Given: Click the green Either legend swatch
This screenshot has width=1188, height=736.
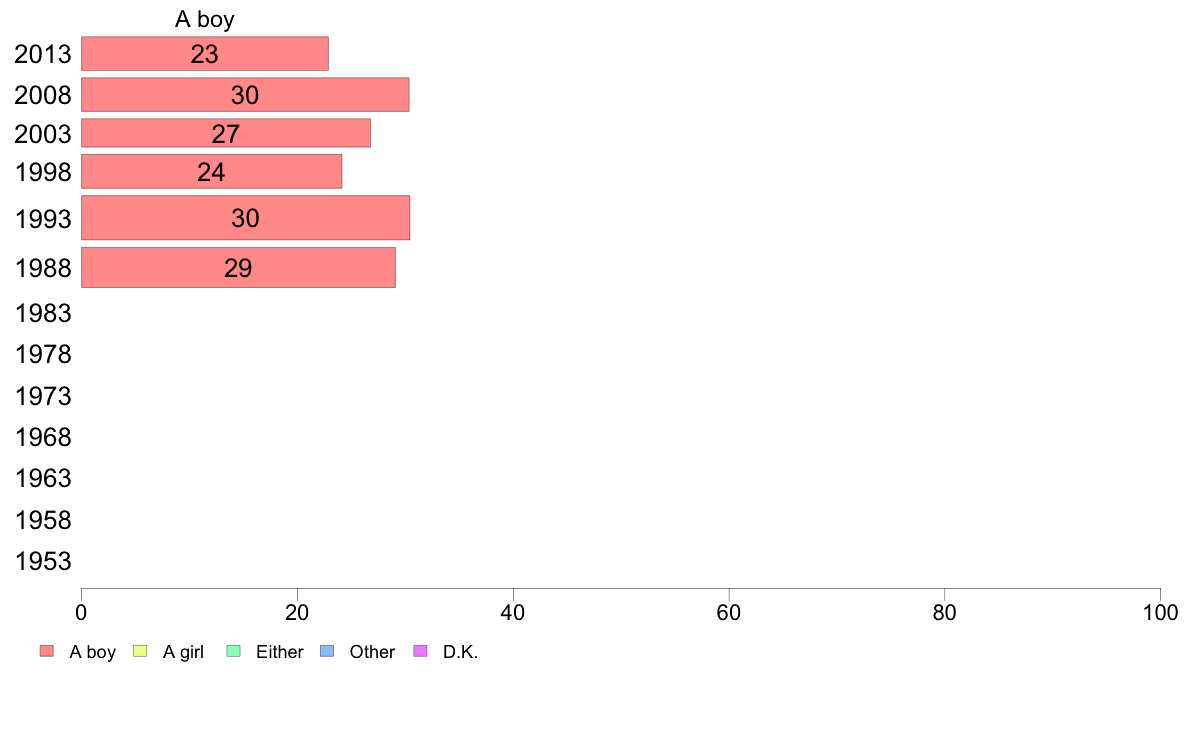Looking at the screenshot, I should [234, 651].
